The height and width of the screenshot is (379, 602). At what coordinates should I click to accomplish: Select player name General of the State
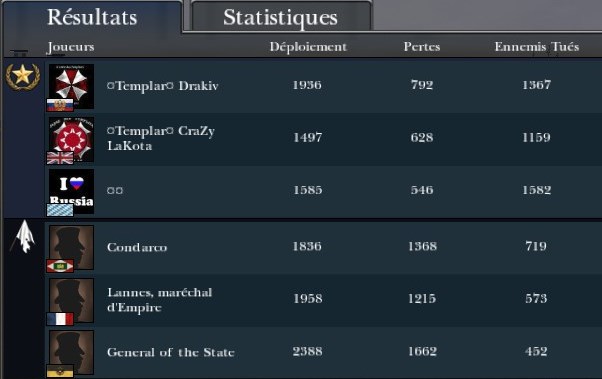pyautogui.click(x=171, y=352)
